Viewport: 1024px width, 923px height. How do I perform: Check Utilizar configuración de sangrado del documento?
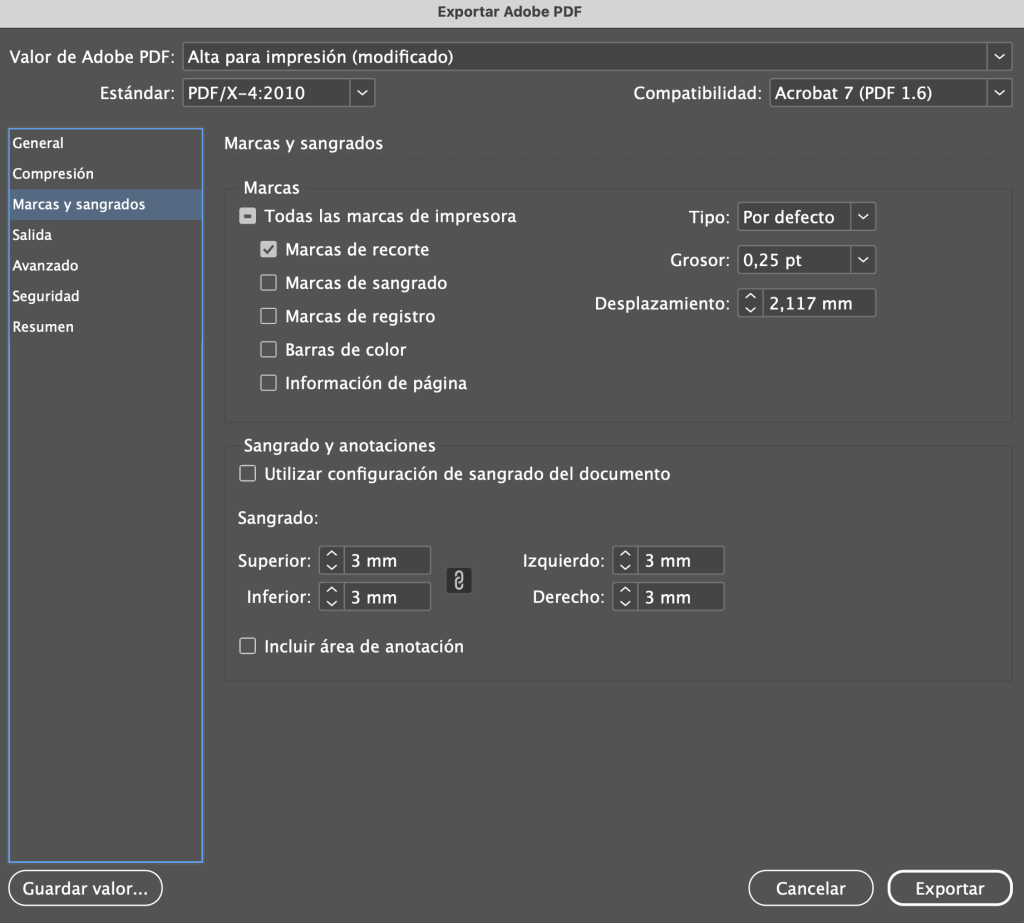(247, 474)
